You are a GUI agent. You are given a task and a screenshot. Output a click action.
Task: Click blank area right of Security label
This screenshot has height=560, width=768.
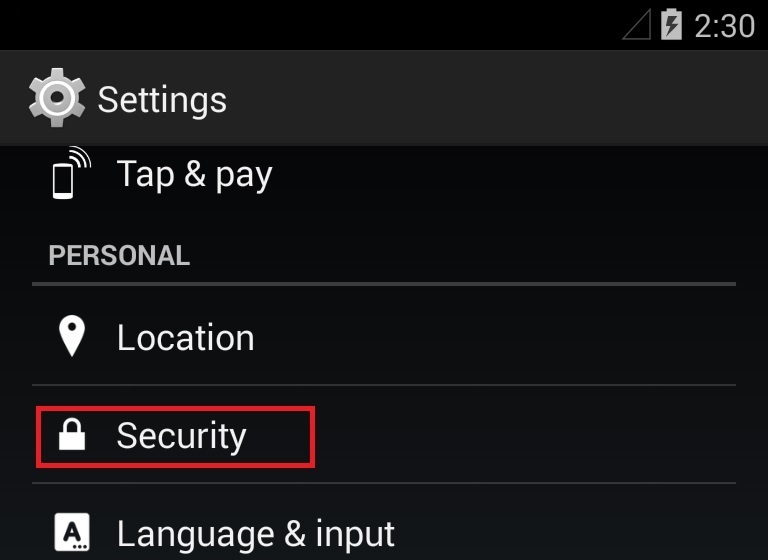524,435
